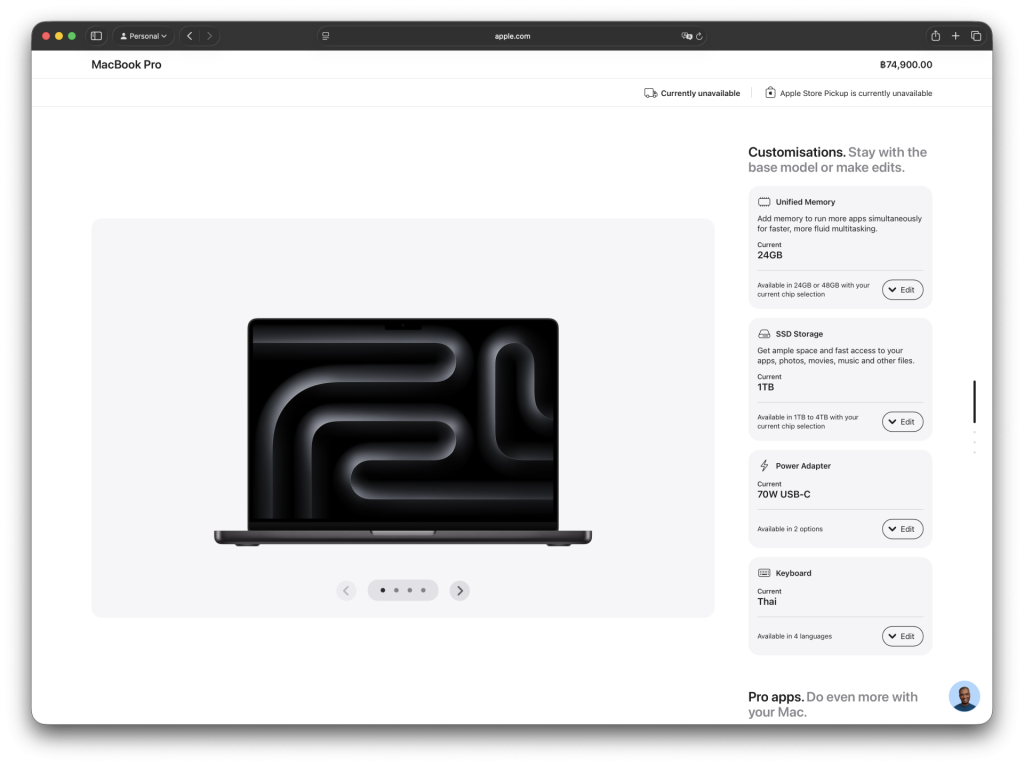Click the Apple Store Pickup unavailable link

855,93
